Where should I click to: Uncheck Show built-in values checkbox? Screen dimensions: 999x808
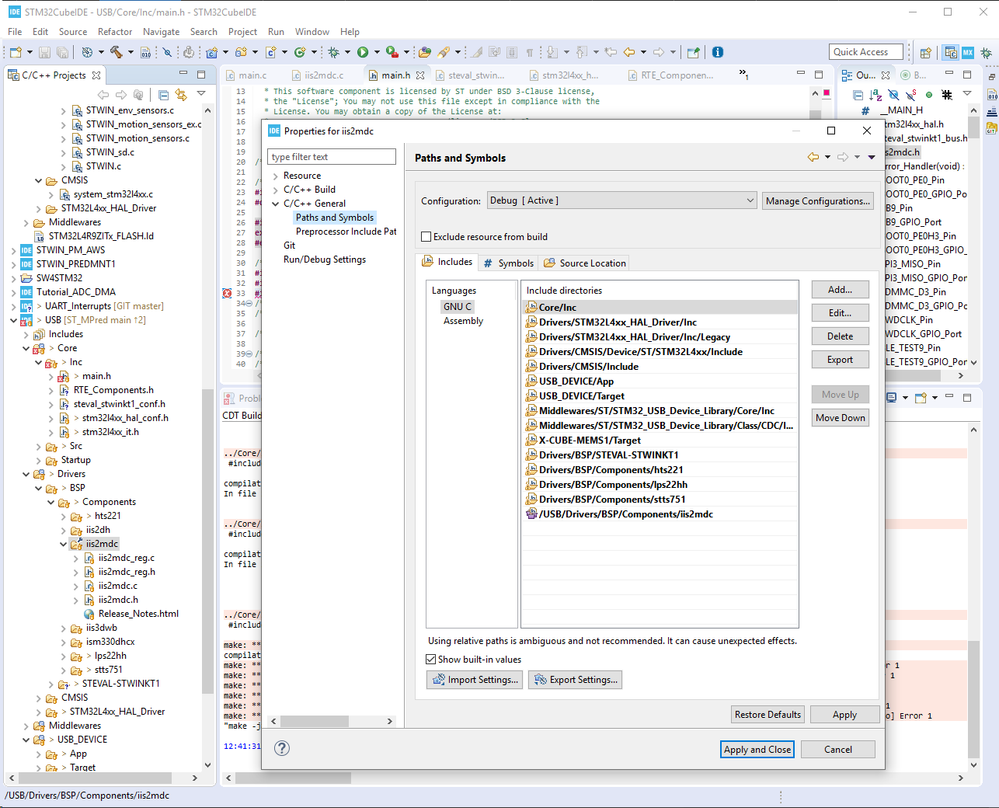click(x=431, y=659)
